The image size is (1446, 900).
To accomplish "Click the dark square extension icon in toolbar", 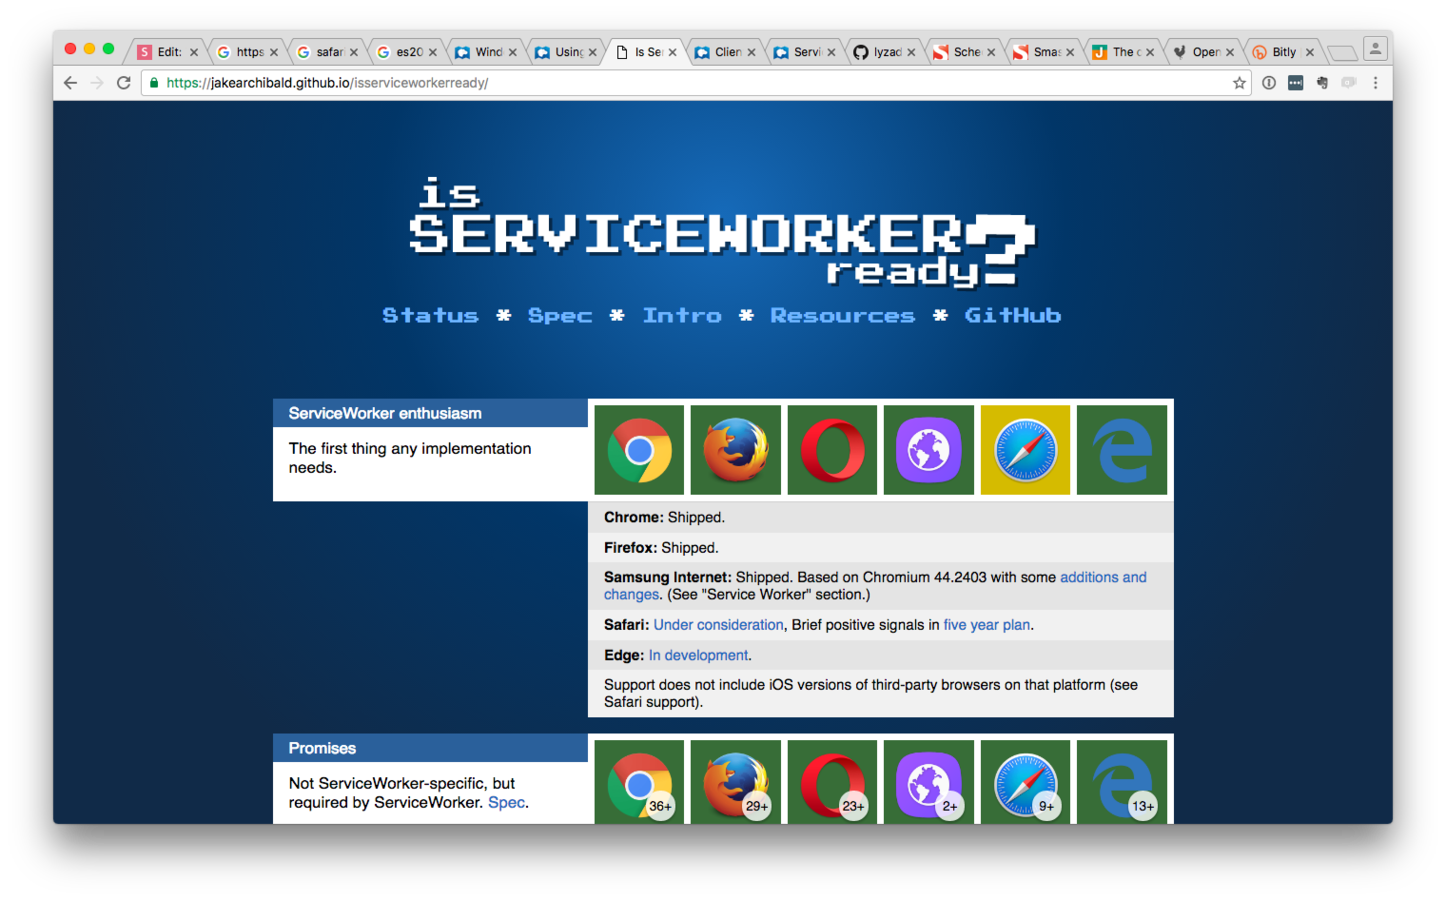I will click(1295, 83).
